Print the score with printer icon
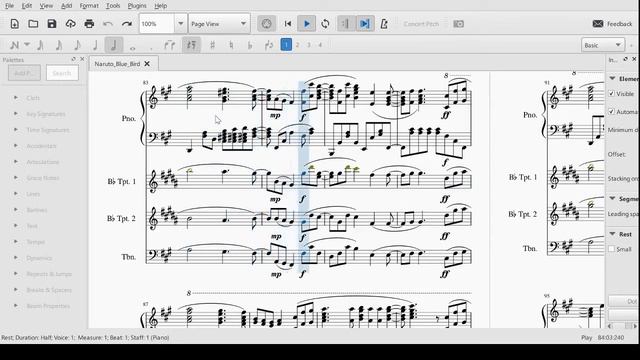 (x=89, y=24)
